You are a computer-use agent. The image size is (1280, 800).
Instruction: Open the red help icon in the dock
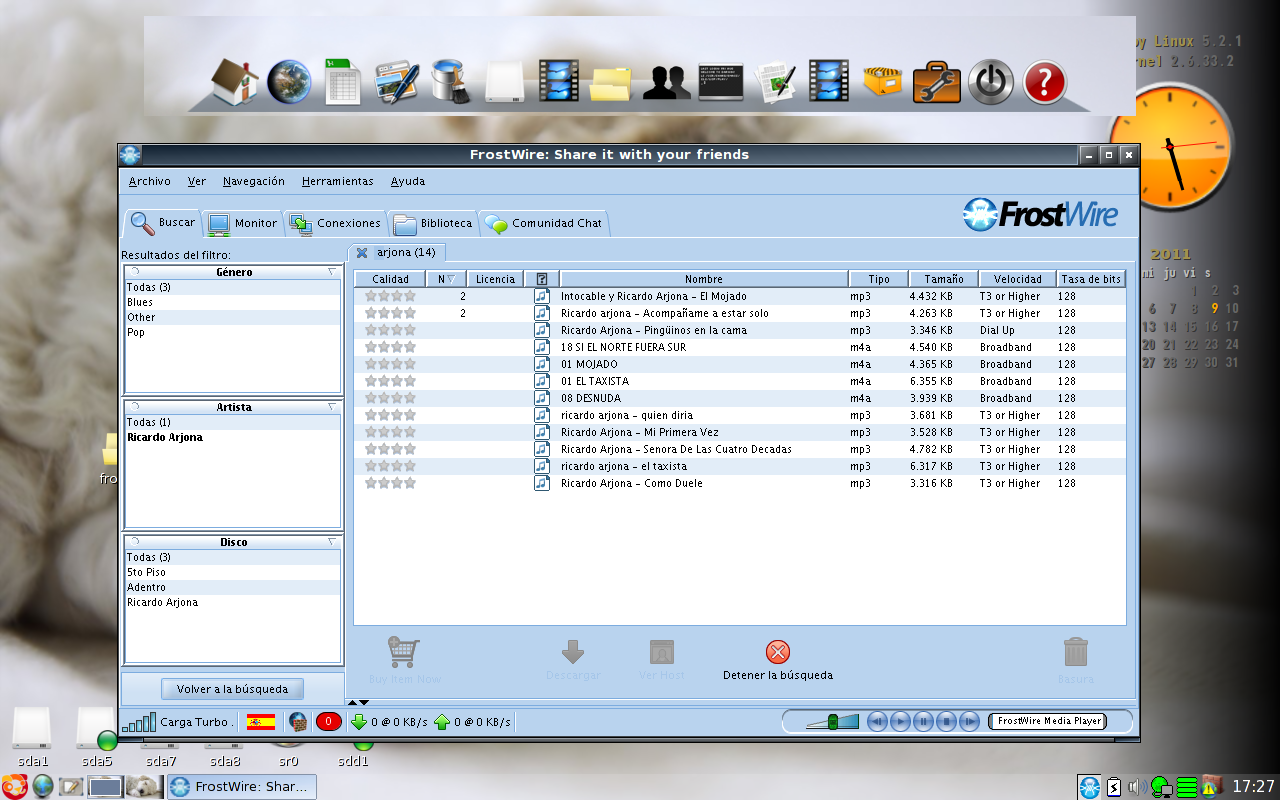[x=1045, y=82]
